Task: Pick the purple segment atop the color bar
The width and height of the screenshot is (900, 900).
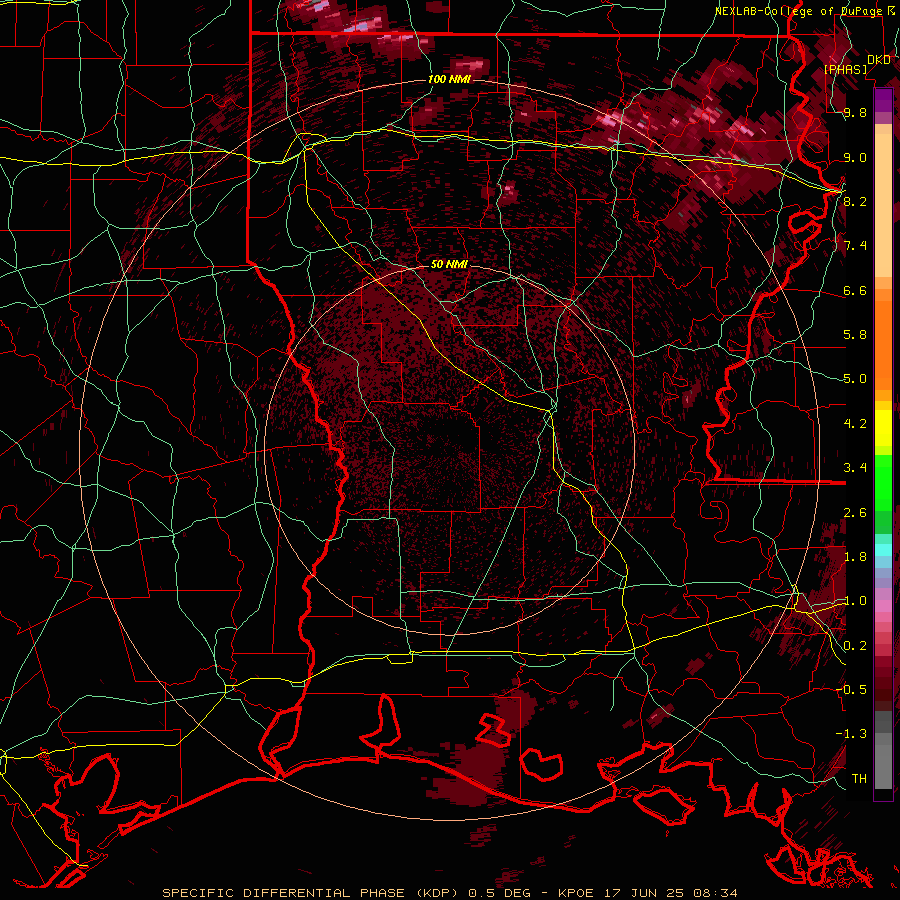Action: tap(883, 100)
